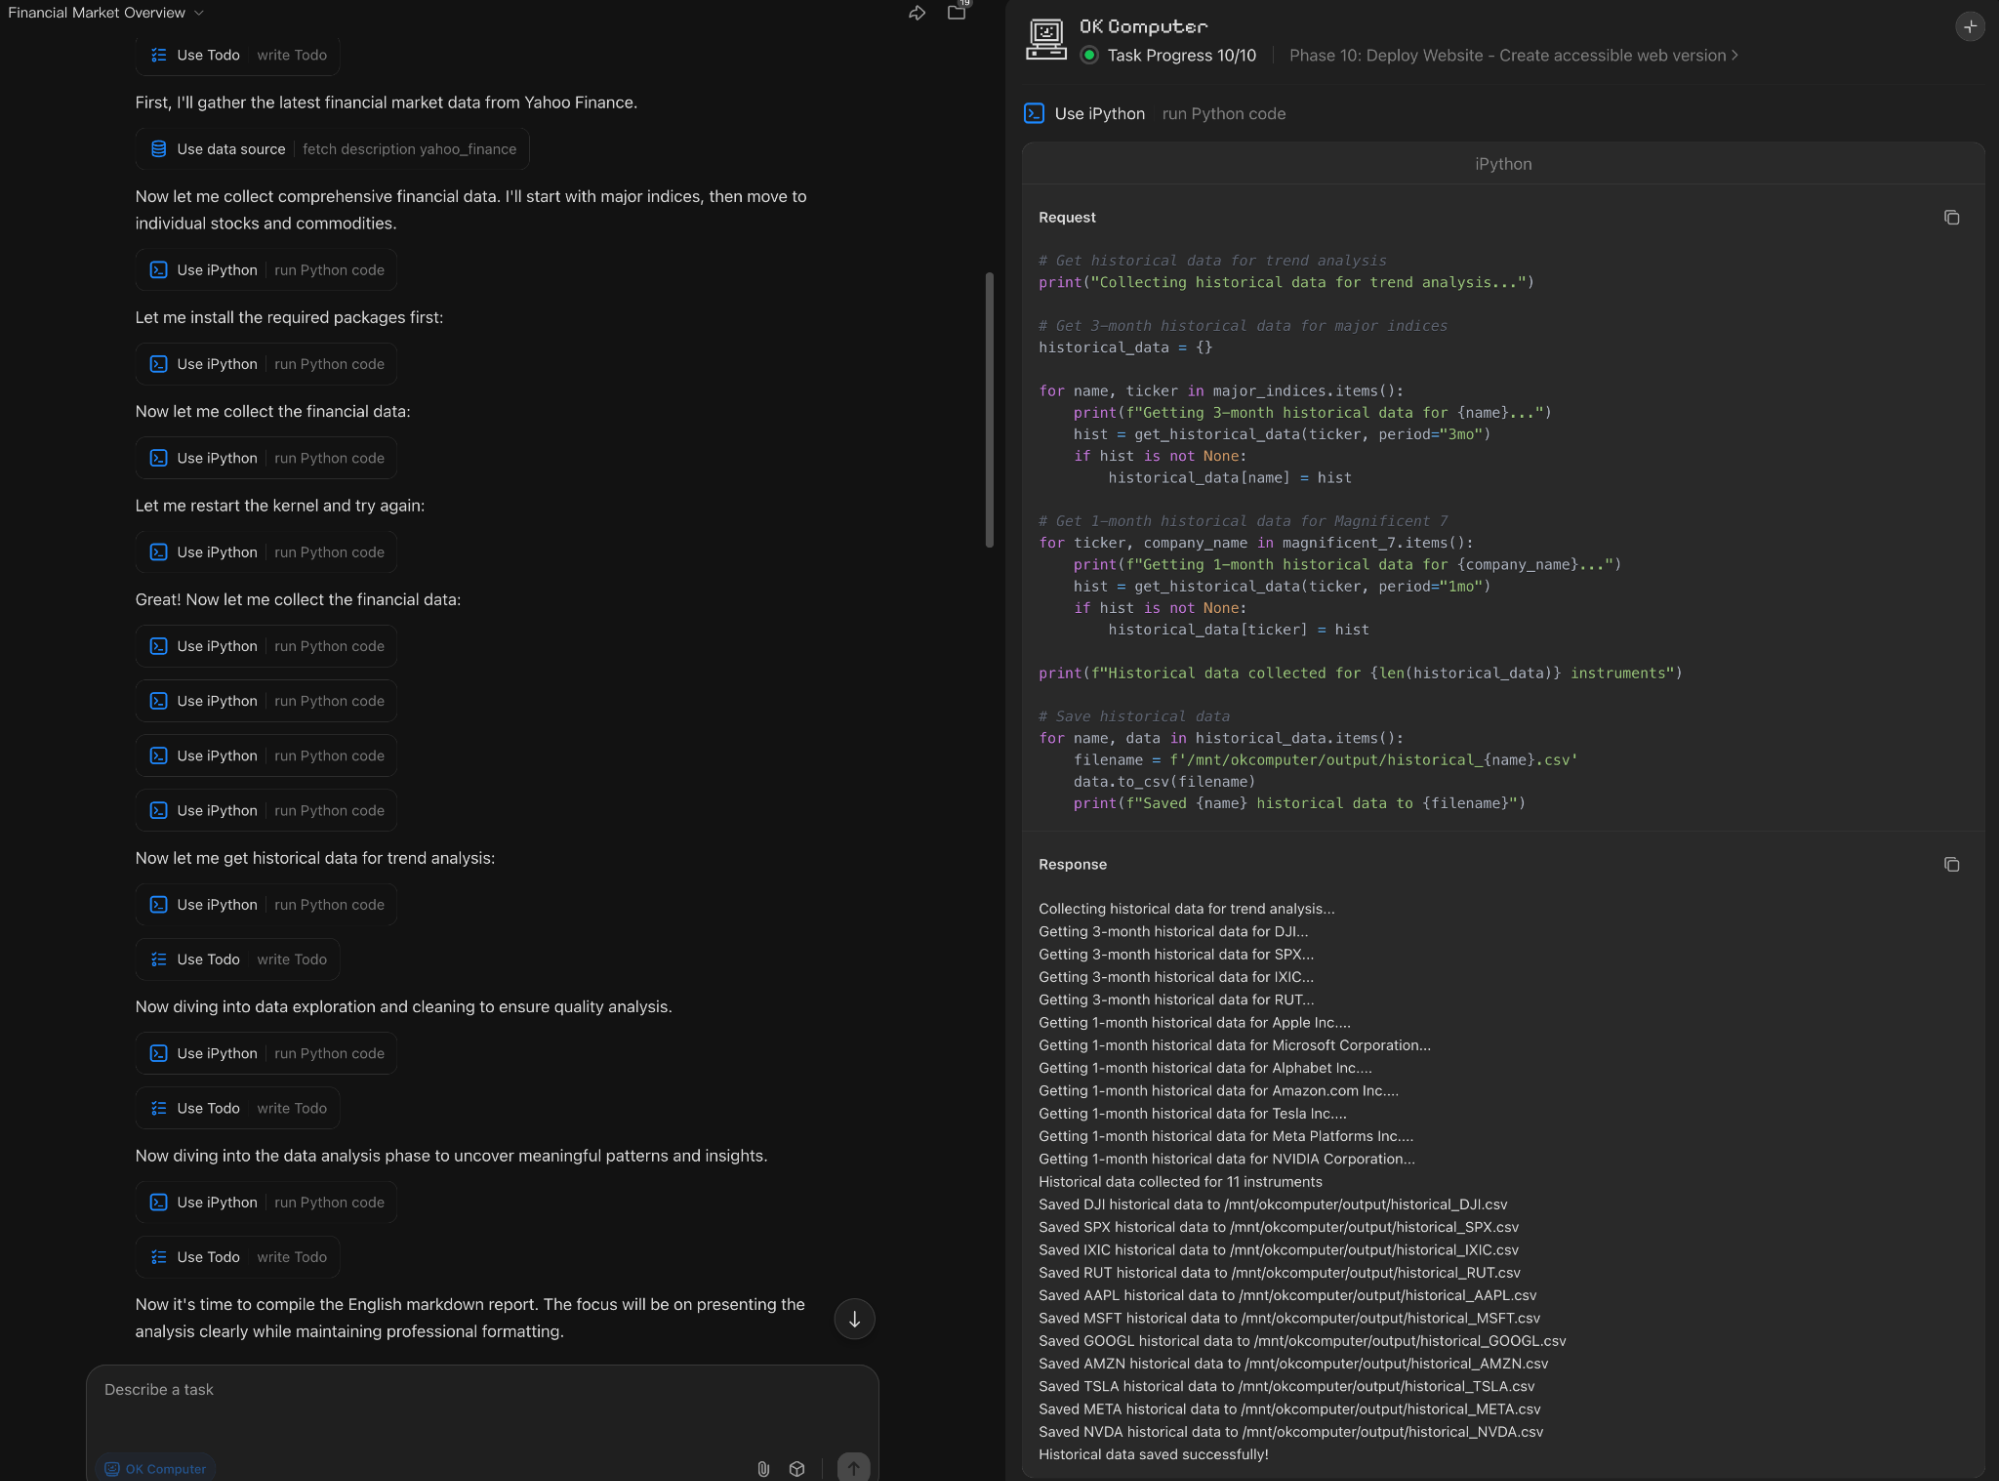Select the iPython panel header tab
Image resolution: width=1999 pixels, height=1481 pixels.
coord(1502,163)
